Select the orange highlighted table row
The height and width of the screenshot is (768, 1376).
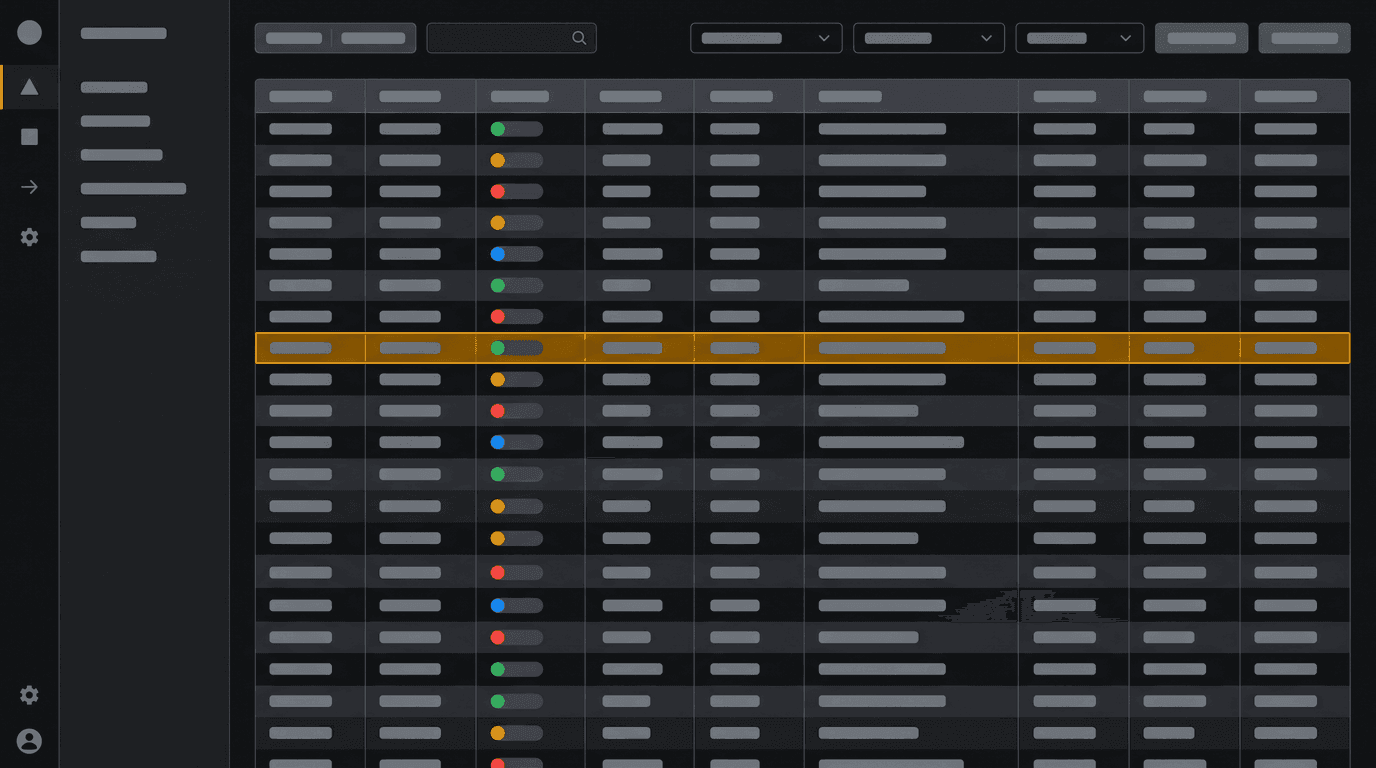[x=802, y=348]
